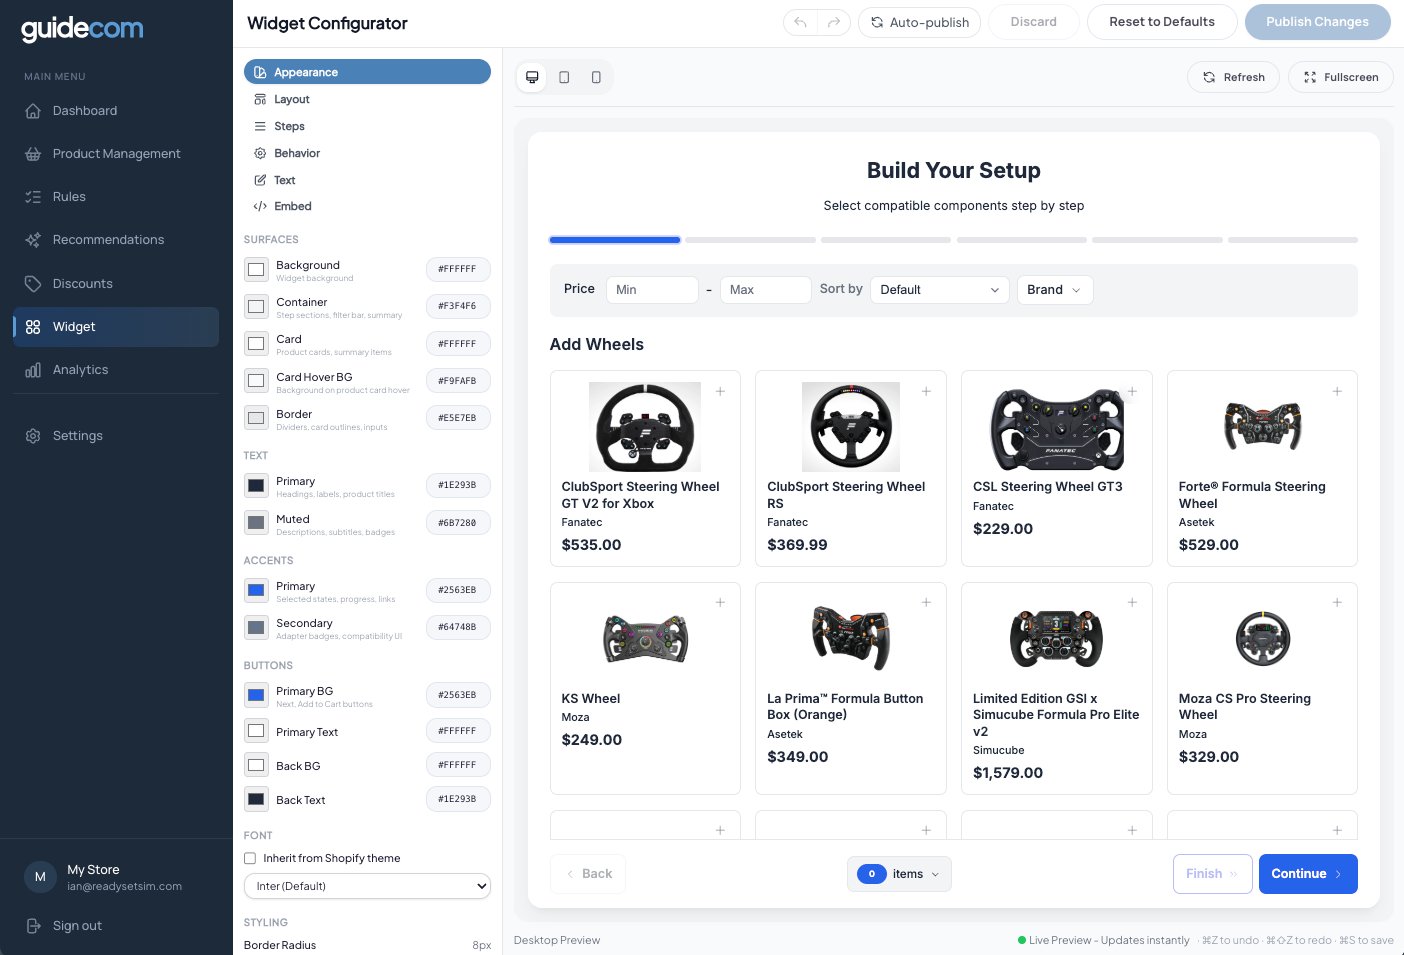
Task: Enable Inherit from Shopify theme
Action: 250,858
